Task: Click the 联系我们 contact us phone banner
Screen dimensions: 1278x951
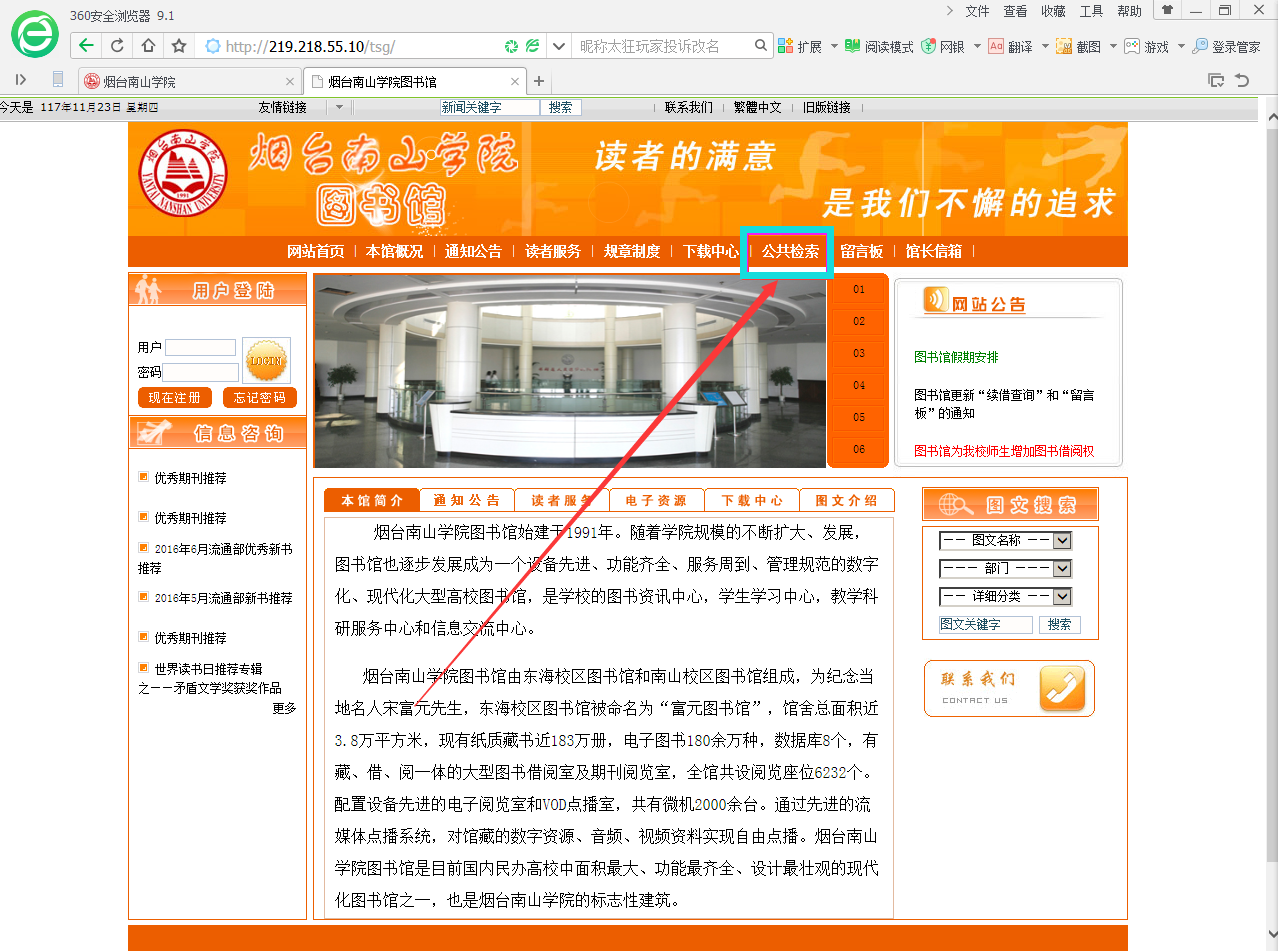Action: [1008, 688]
